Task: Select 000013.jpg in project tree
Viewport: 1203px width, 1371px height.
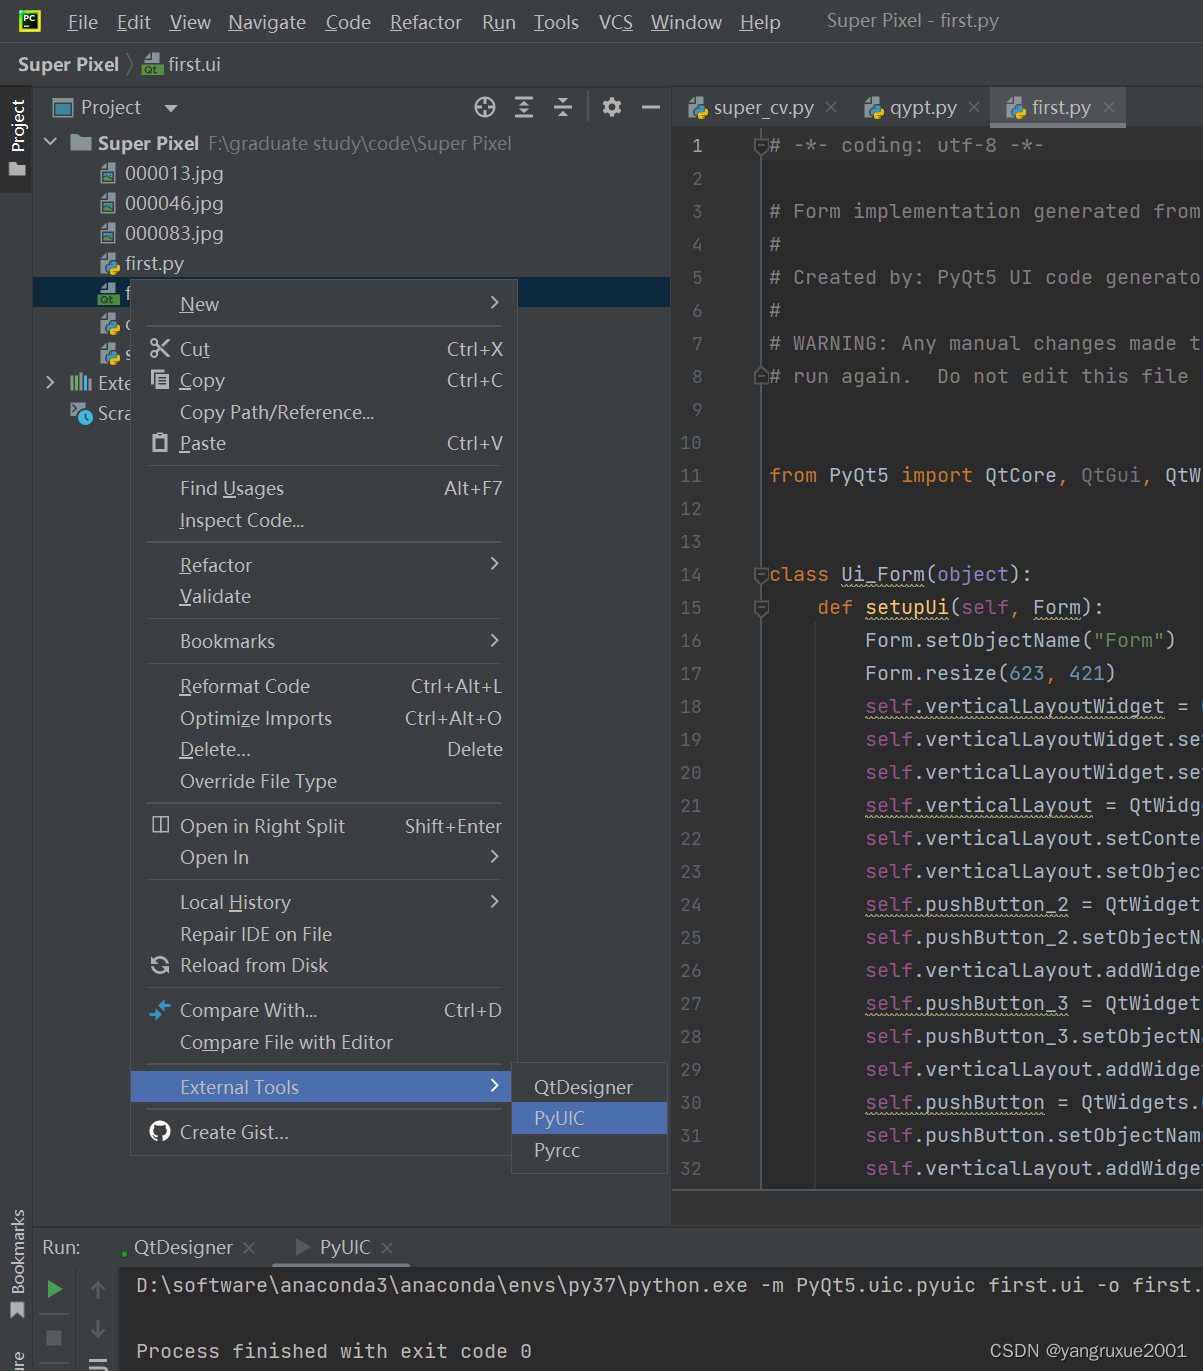Action: 174,173
